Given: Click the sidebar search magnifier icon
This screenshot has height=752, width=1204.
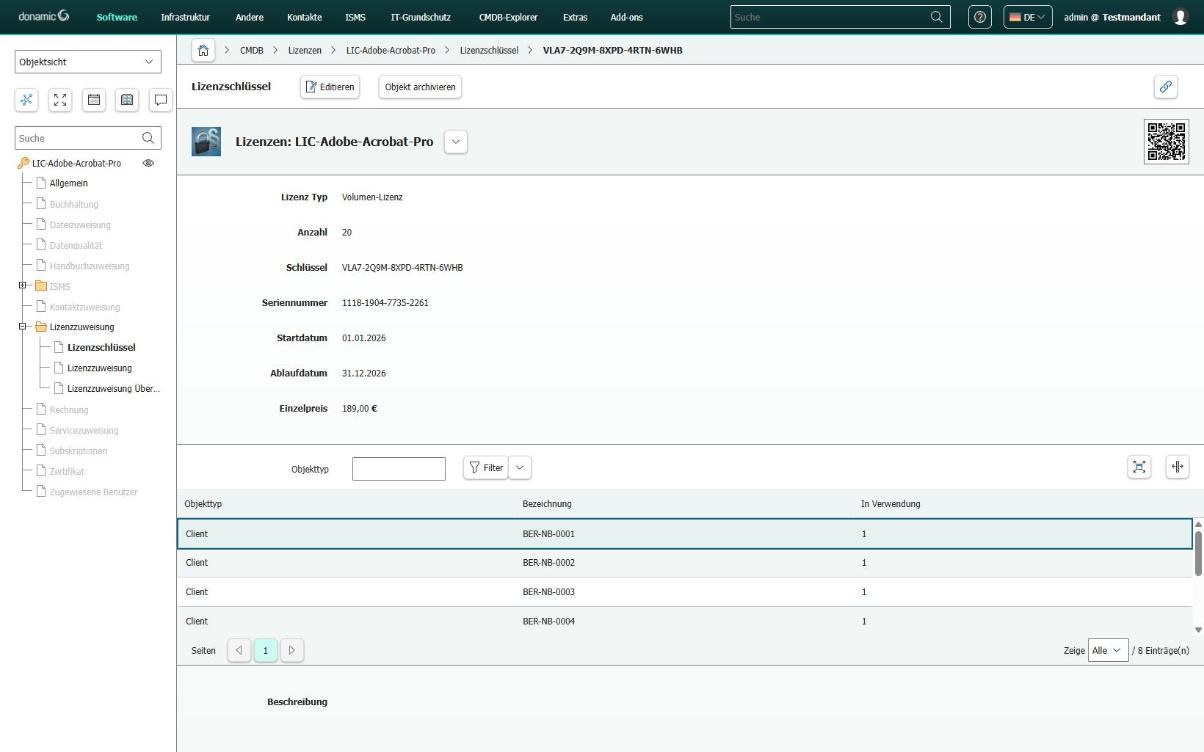Looking at the screenshot, I should pyautogui.click(x=148, y=138).
